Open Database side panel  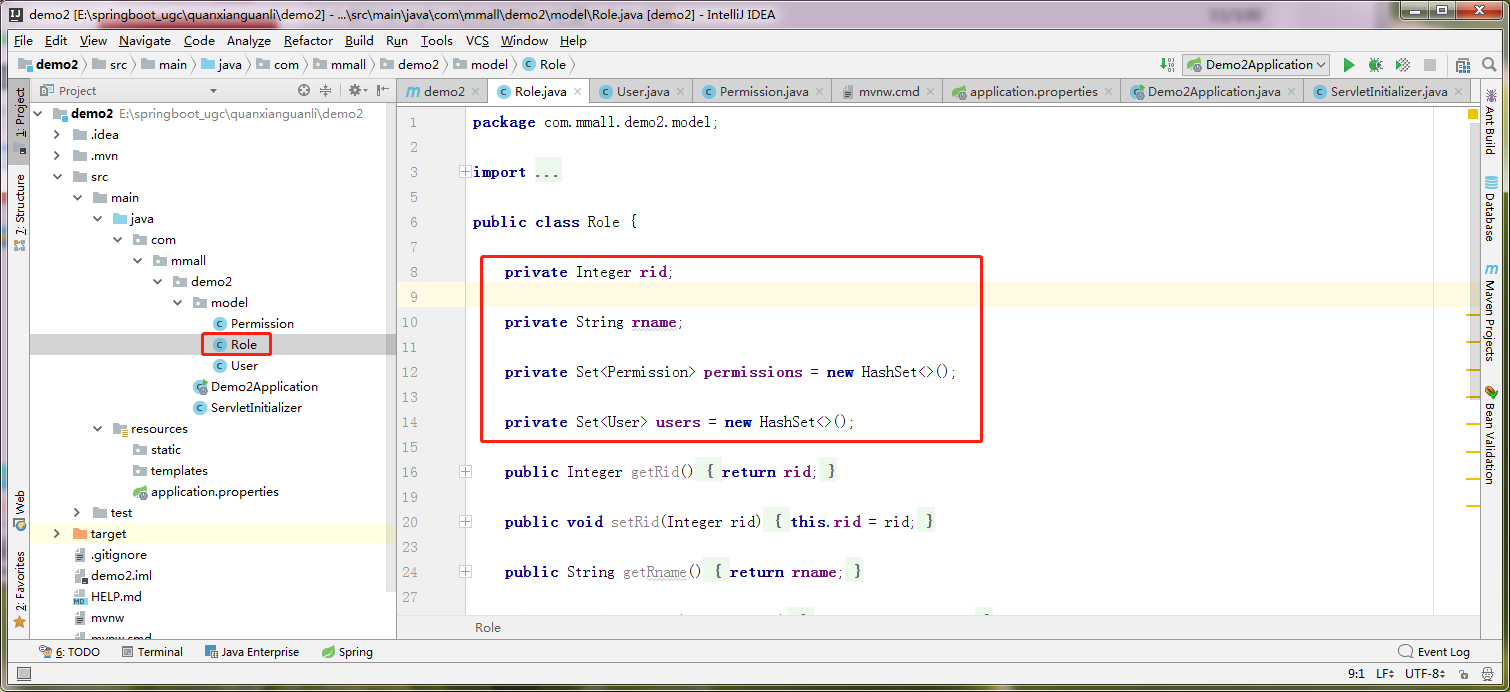tap(1490, 209)
